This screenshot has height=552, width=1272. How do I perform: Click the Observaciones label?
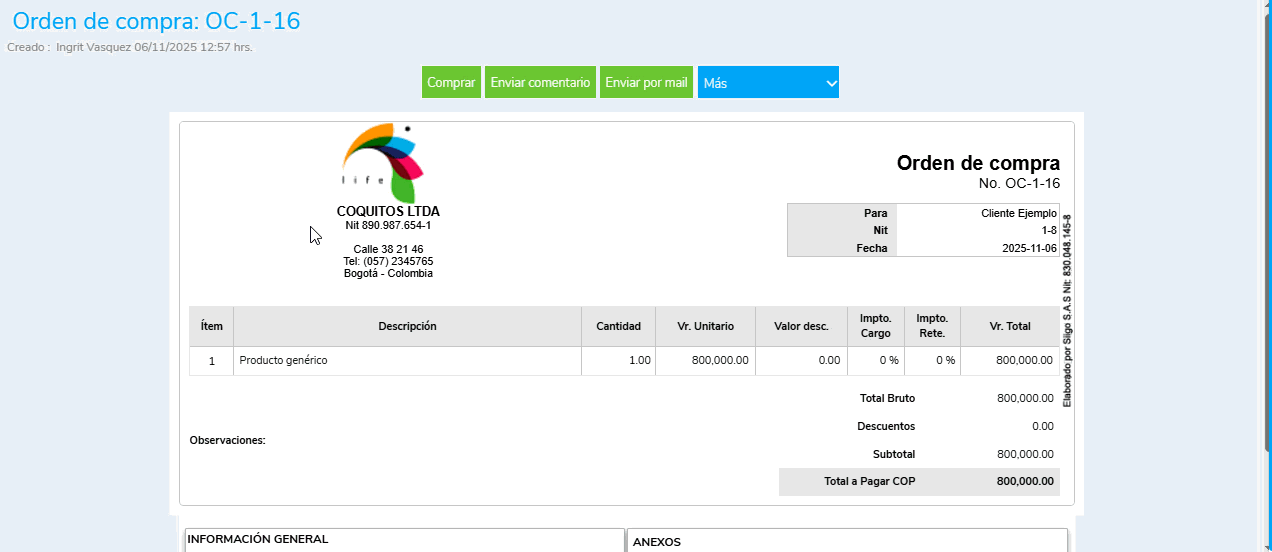coord(227,440)
